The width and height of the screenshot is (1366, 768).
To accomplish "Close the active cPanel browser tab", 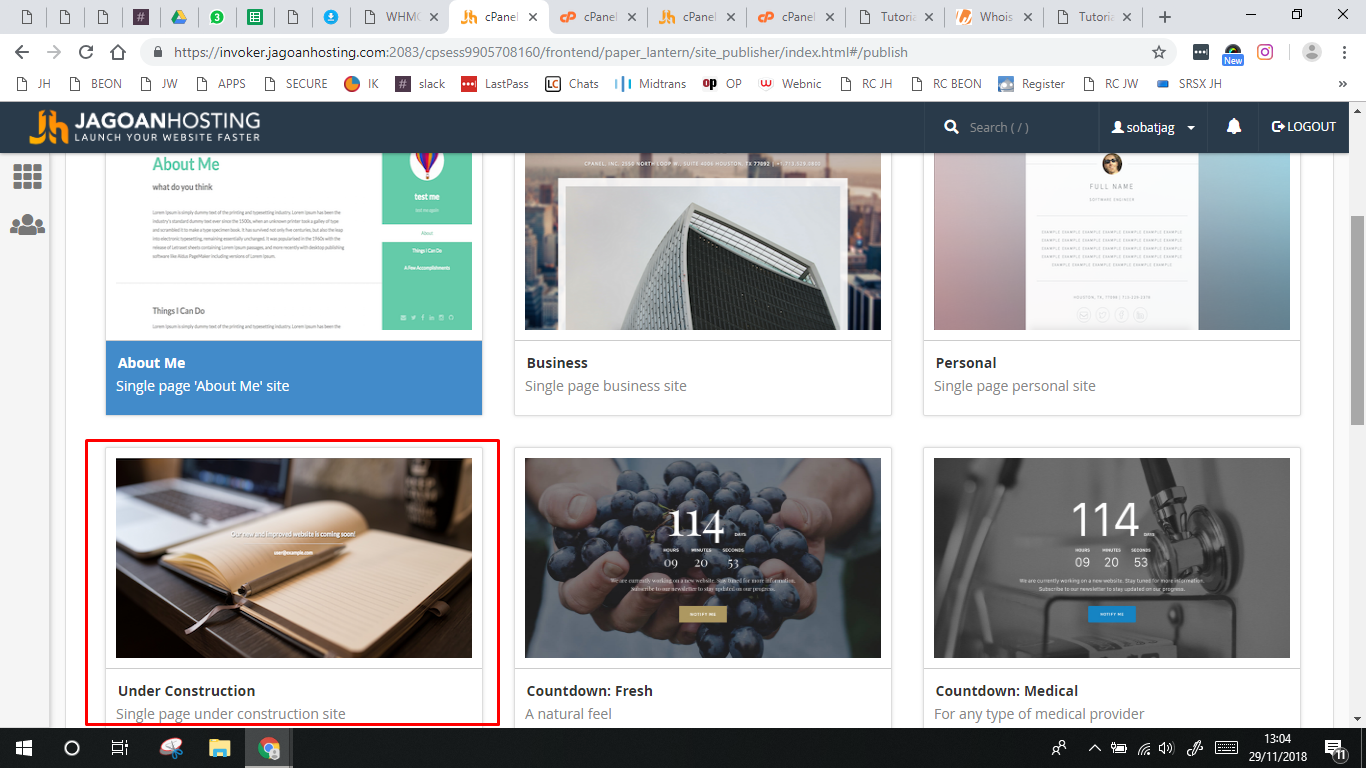I will (534, 17).
